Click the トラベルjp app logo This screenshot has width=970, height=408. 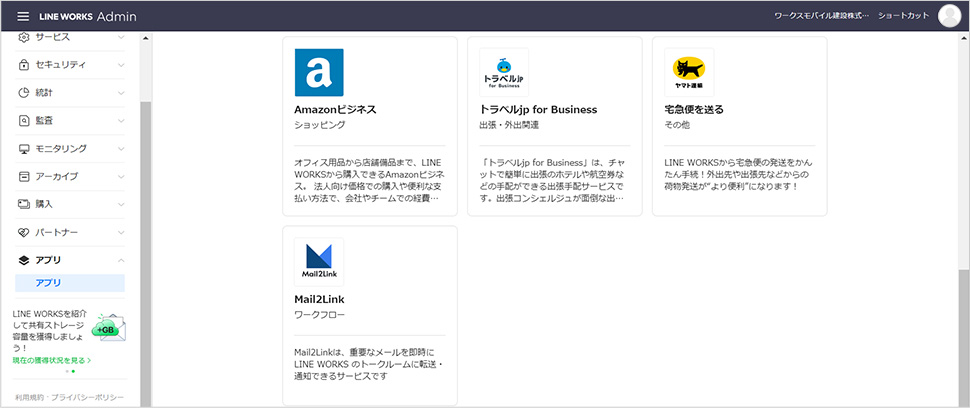click(x=504, y=72)
